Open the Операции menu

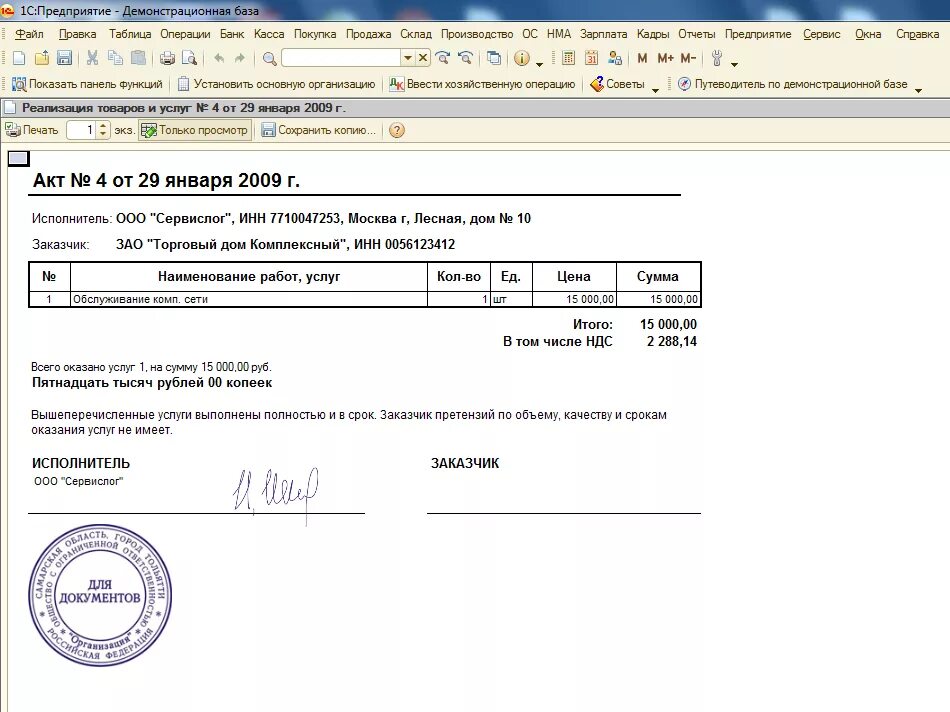tap(185, 34)
